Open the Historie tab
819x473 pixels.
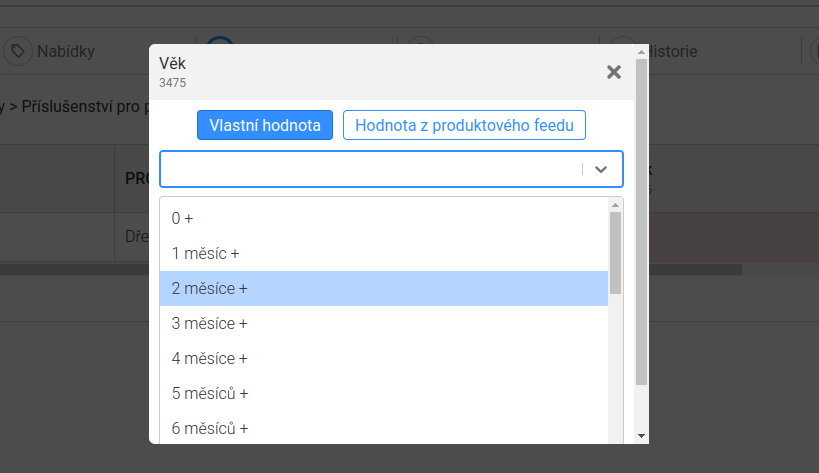(673, 51)
